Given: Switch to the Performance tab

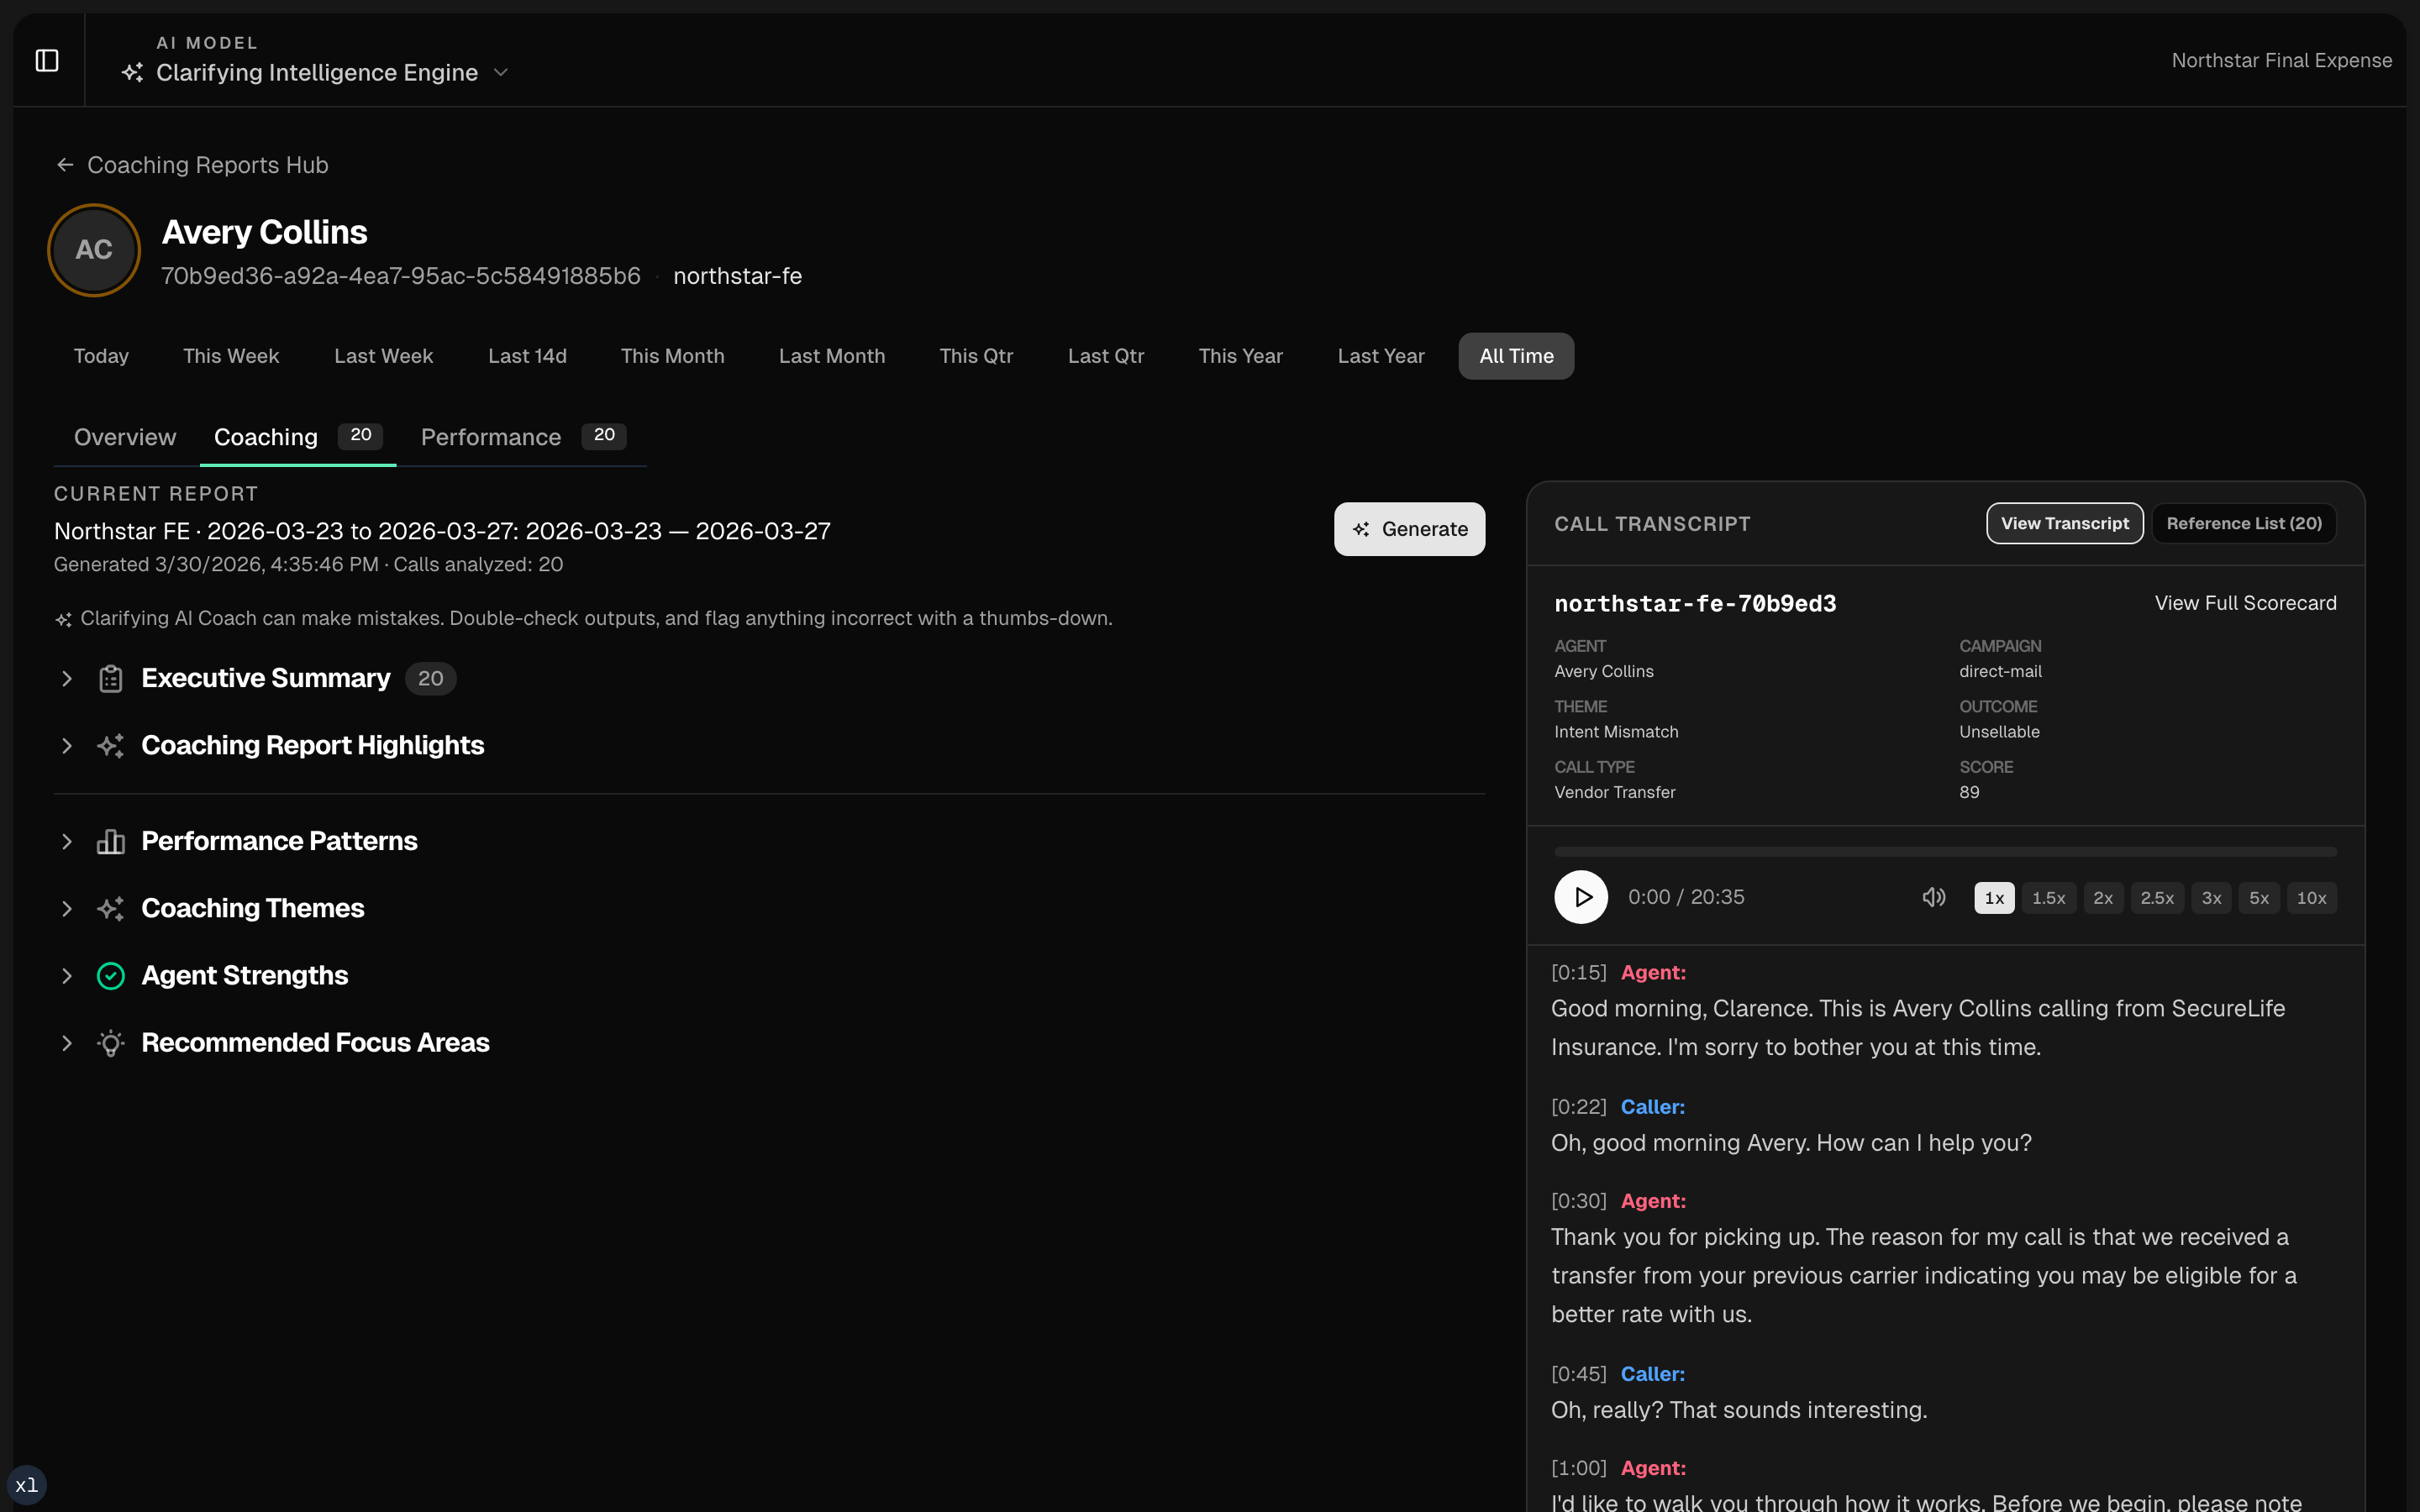Looking at the screenshot, I should tap(490, 437).
